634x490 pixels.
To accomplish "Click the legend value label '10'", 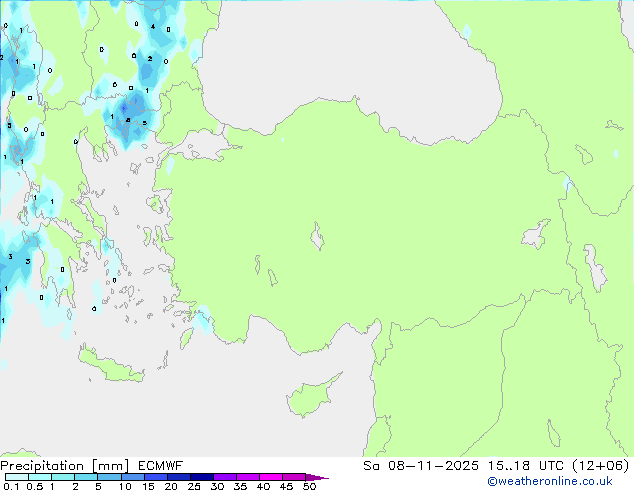I will [x=125, y=486].
